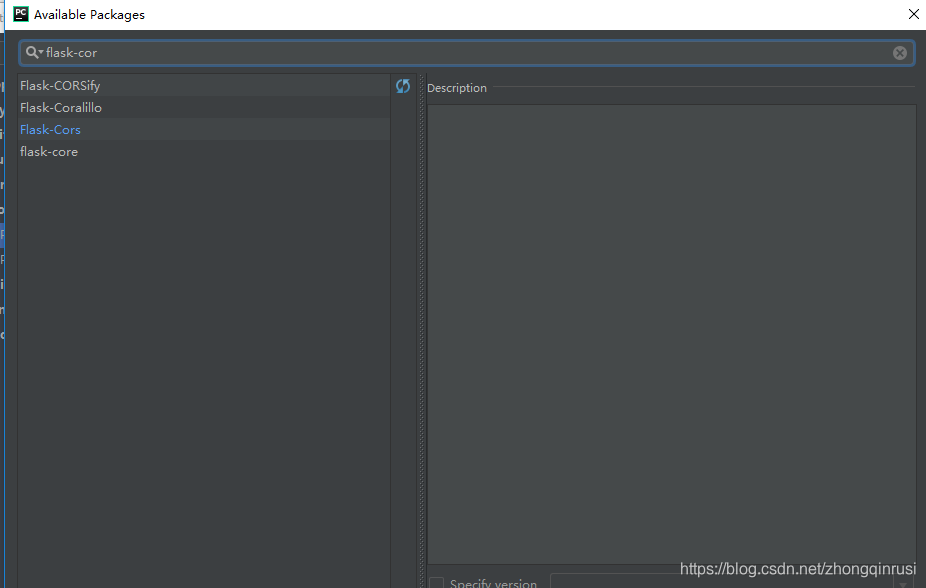926x588 pixels.
Task: Close the Available Packages dialog
Action: (913, 14)
